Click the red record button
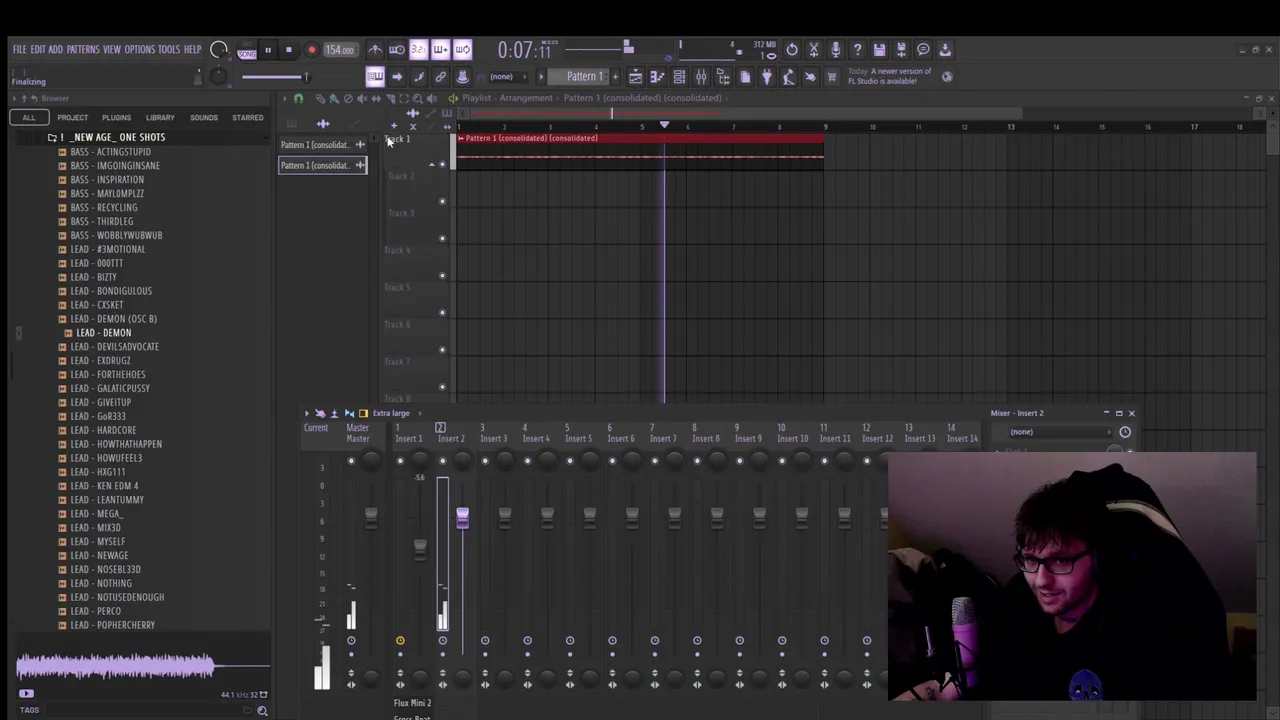Screen dimensions: 1280x720 coord(311,50)
